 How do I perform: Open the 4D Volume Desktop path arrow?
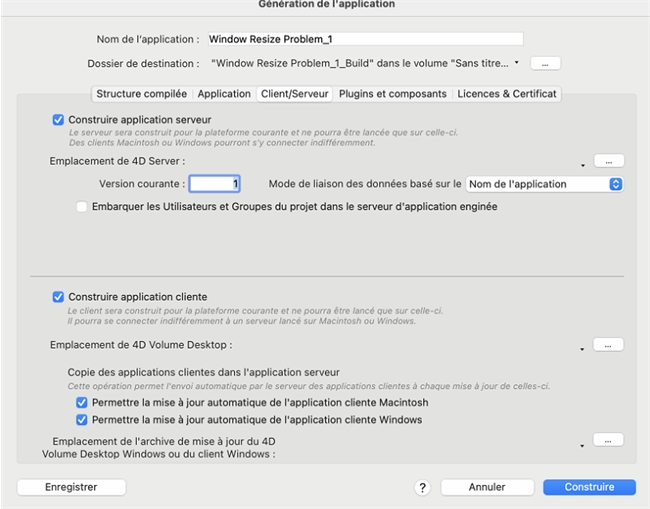point(582,348)
